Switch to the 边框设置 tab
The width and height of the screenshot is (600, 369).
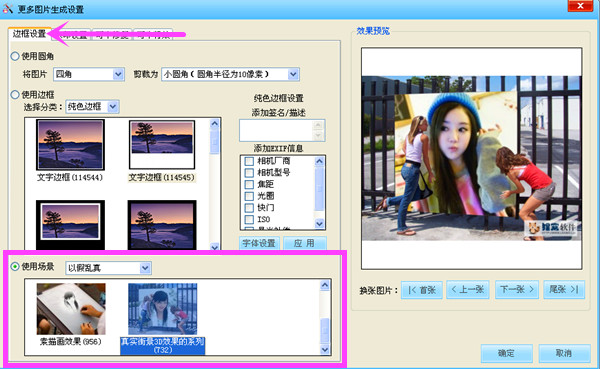point(29,34)
